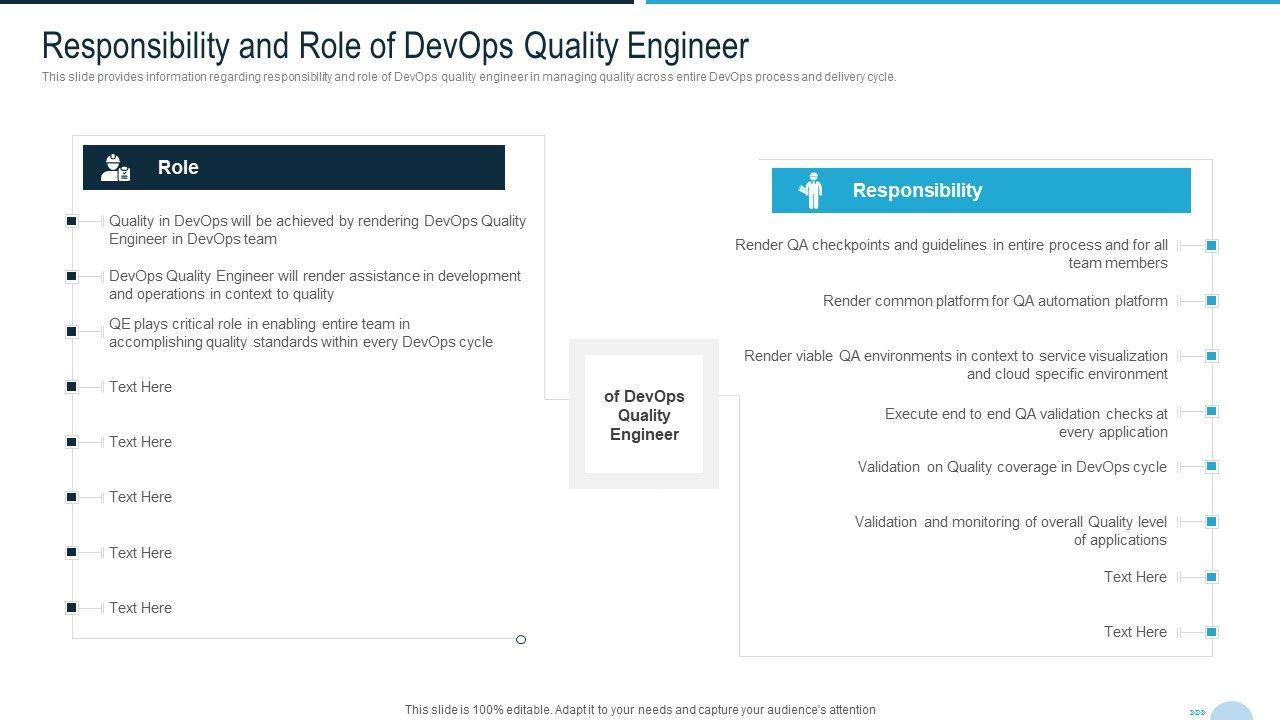Select the last 'Text Here' under Responsibility

1134,632
